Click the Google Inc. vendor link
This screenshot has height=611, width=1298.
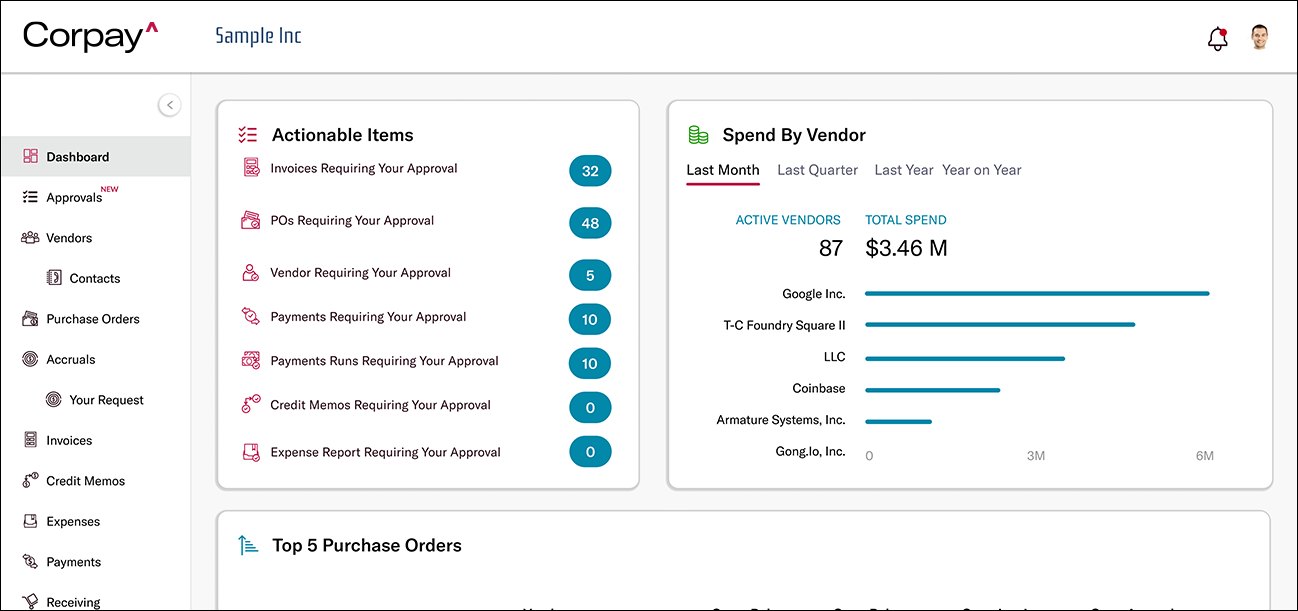click(812, 293)
